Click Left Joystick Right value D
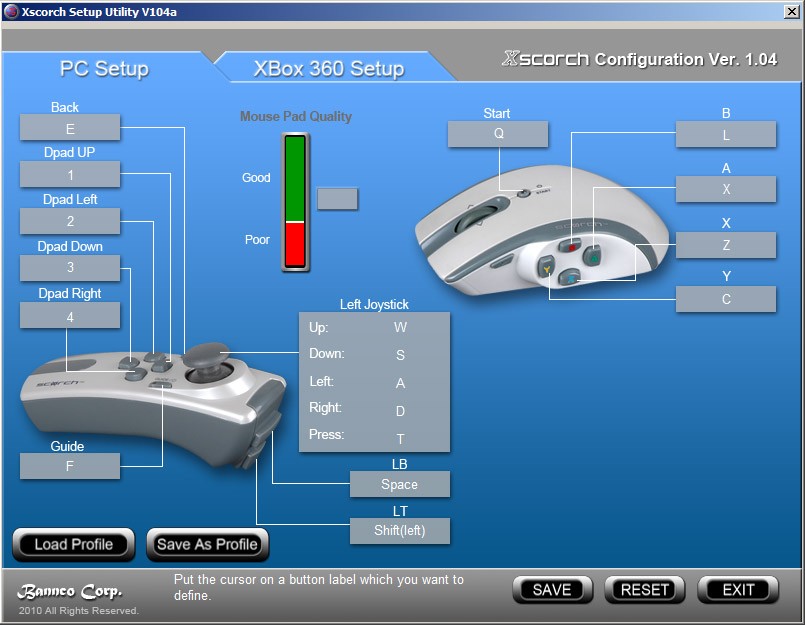Image resolution: width=805 pixels, height=625 pixels. tap(400, 411)
